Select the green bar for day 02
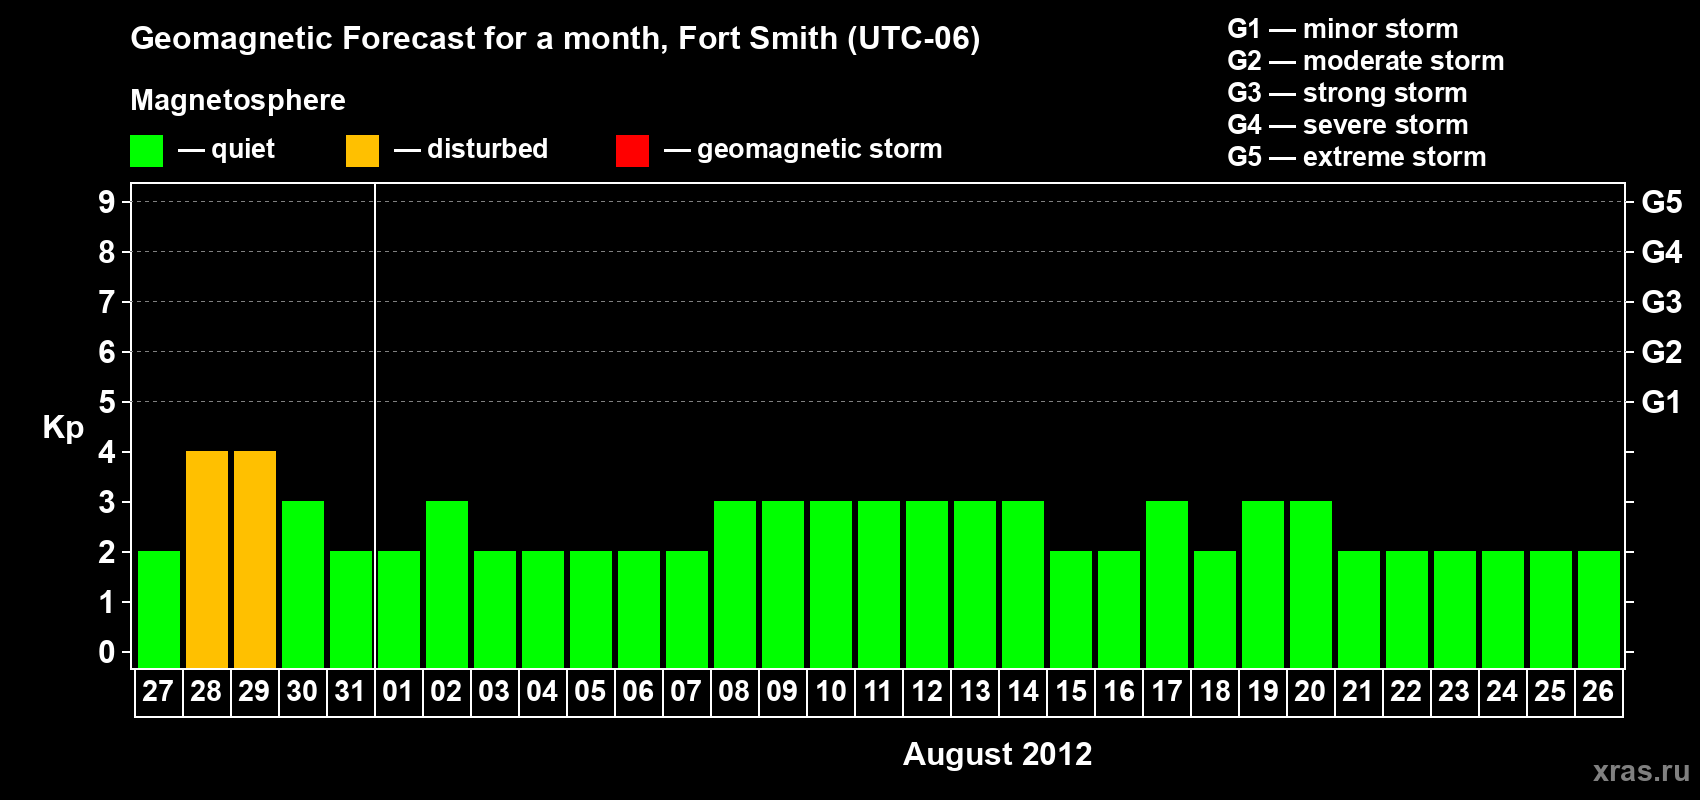The image size is (1700, 800). [447, 584]
